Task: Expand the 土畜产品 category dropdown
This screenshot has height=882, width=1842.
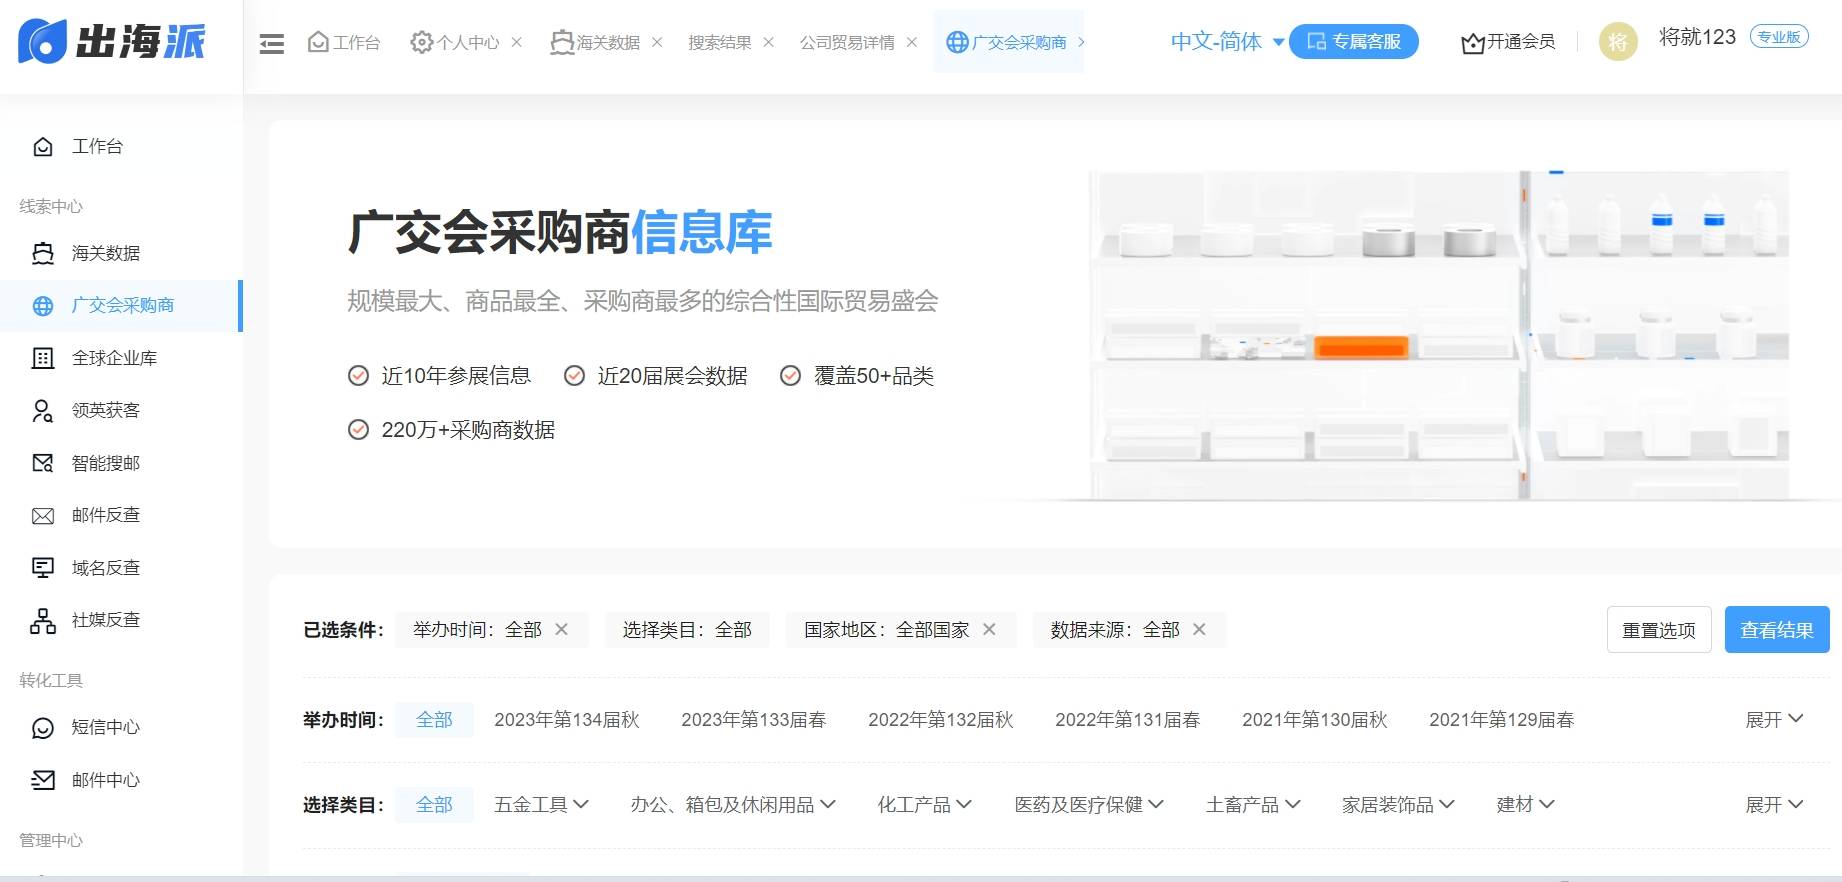Action: click(x=1253, y=805)
